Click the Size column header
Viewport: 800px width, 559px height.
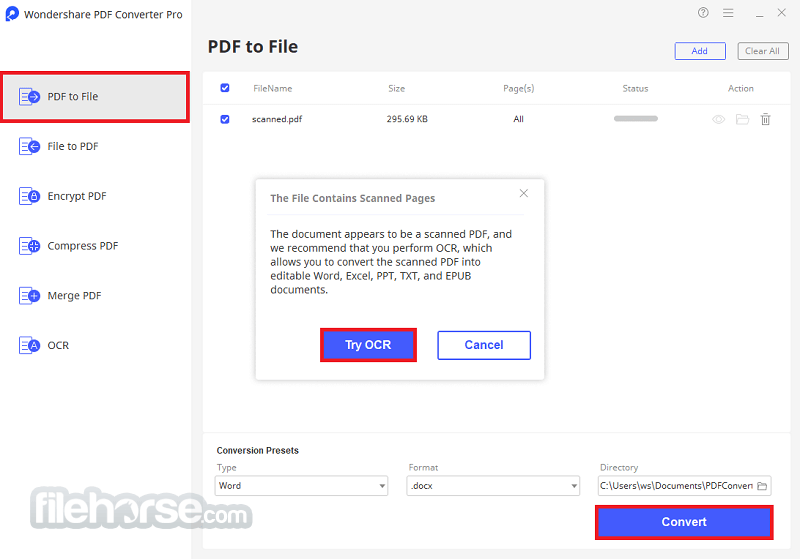(396, 89)
